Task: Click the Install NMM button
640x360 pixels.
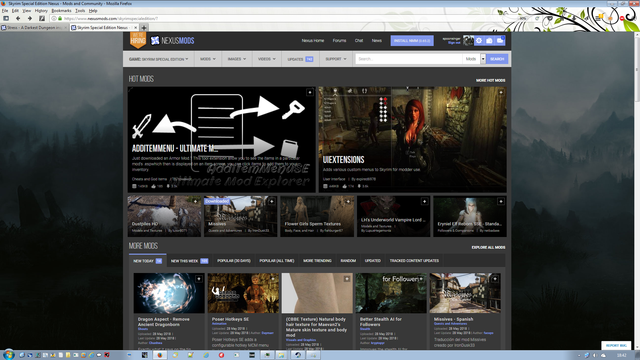Action: click(x=412, y=41)
